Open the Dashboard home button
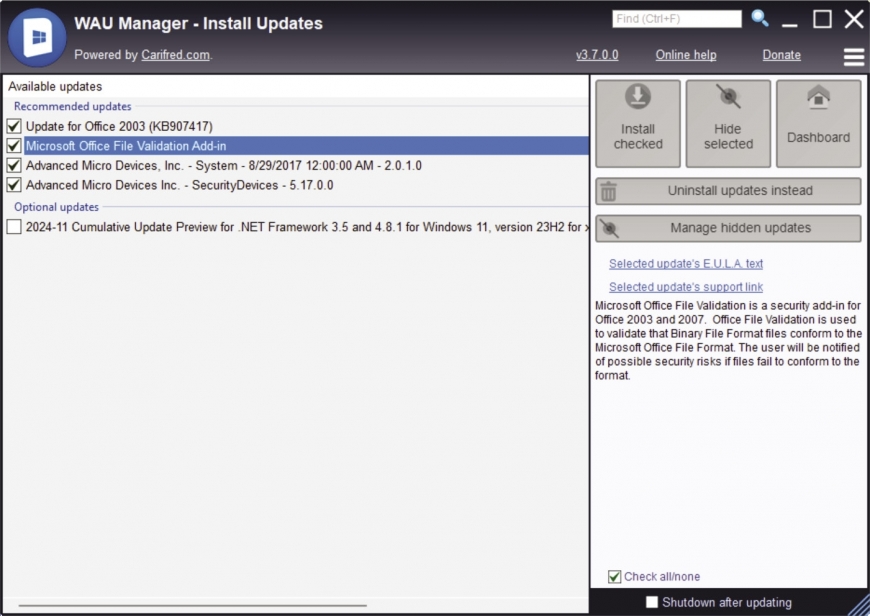Viewport: 870px width, 616px height. point(818,124)
